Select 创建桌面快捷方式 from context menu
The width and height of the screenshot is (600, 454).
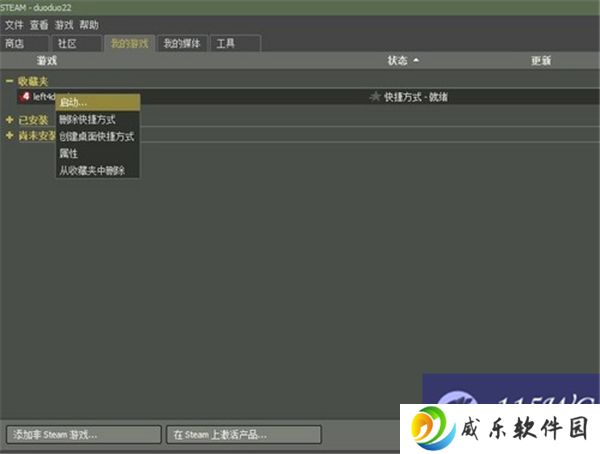click(98, 136)
